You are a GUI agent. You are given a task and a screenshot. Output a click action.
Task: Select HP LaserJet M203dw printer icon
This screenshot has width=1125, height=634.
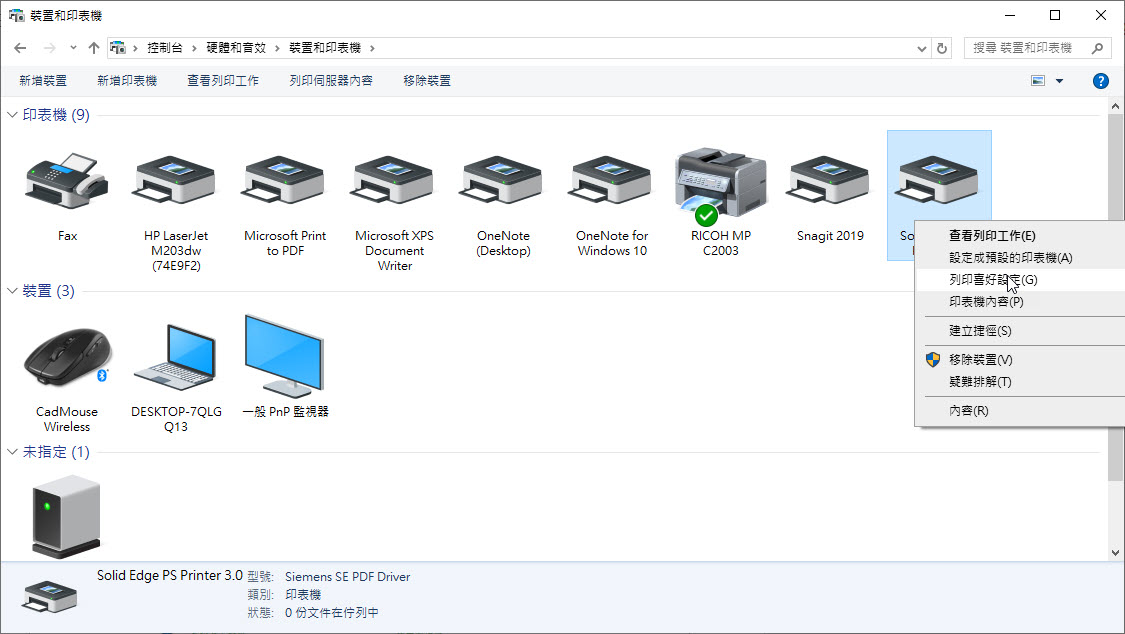176,181
